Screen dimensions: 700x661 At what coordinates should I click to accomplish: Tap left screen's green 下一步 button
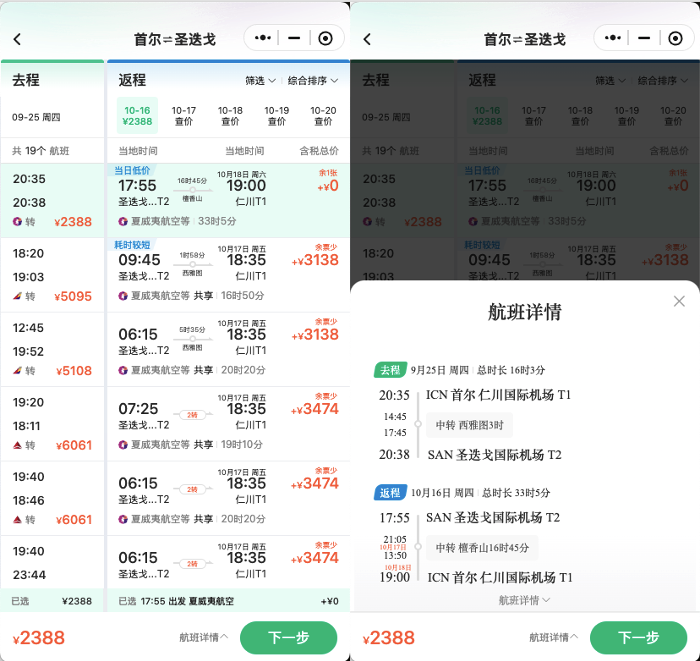(x=288, y=637)
